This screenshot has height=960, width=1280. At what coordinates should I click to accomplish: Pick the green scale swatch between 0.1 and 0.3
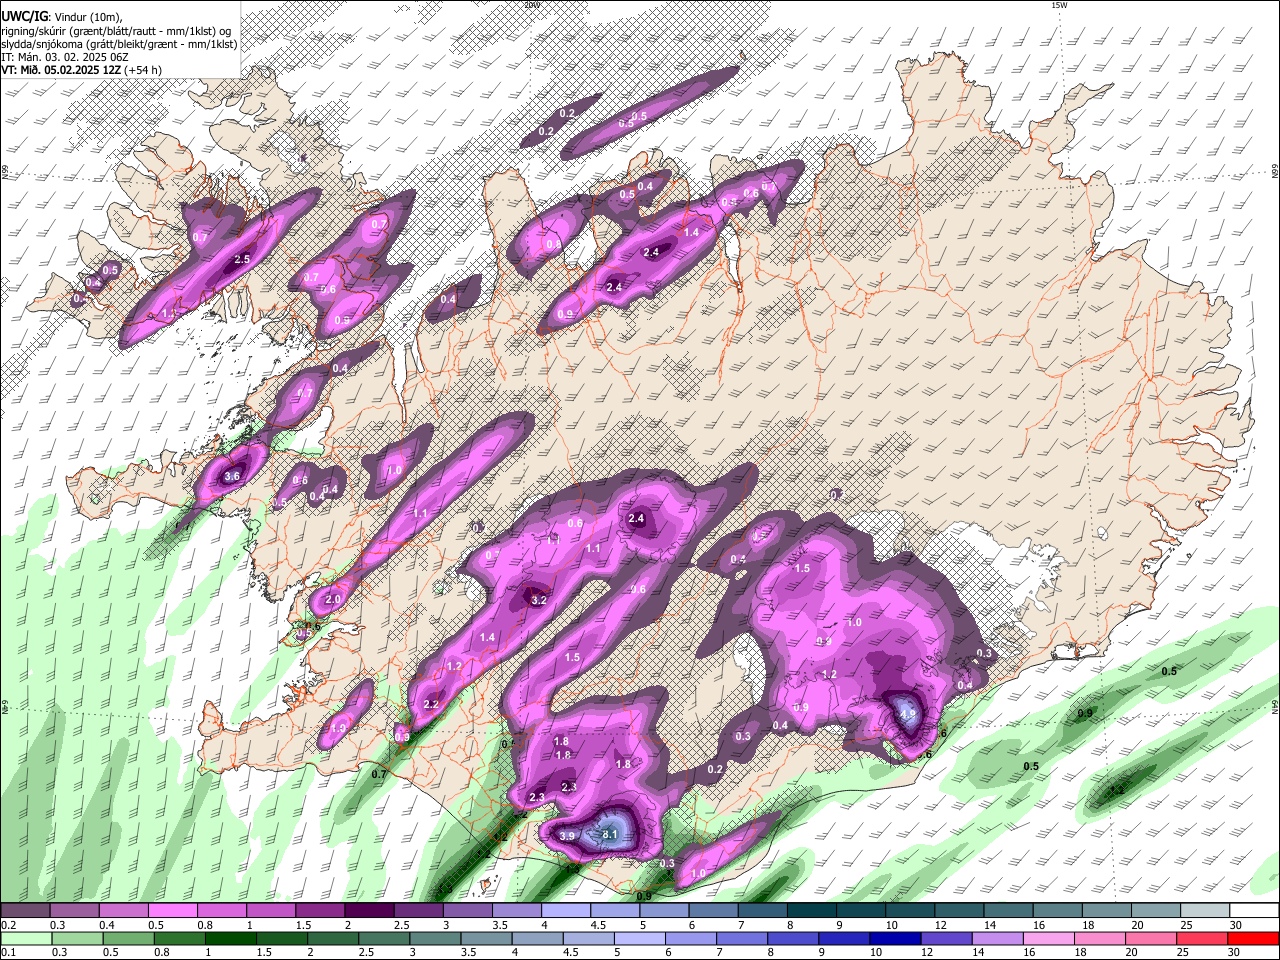25,938
